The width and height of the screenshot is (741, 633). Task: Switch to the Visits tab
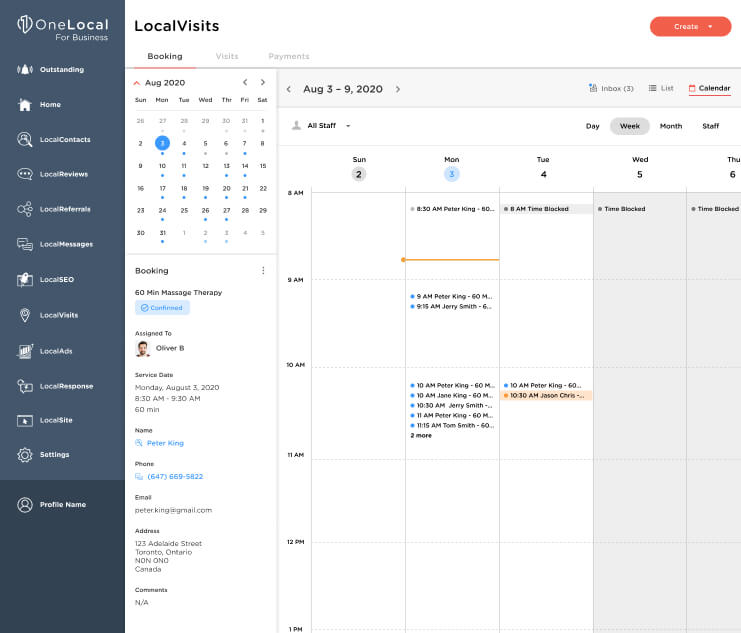tap(227, 56)
